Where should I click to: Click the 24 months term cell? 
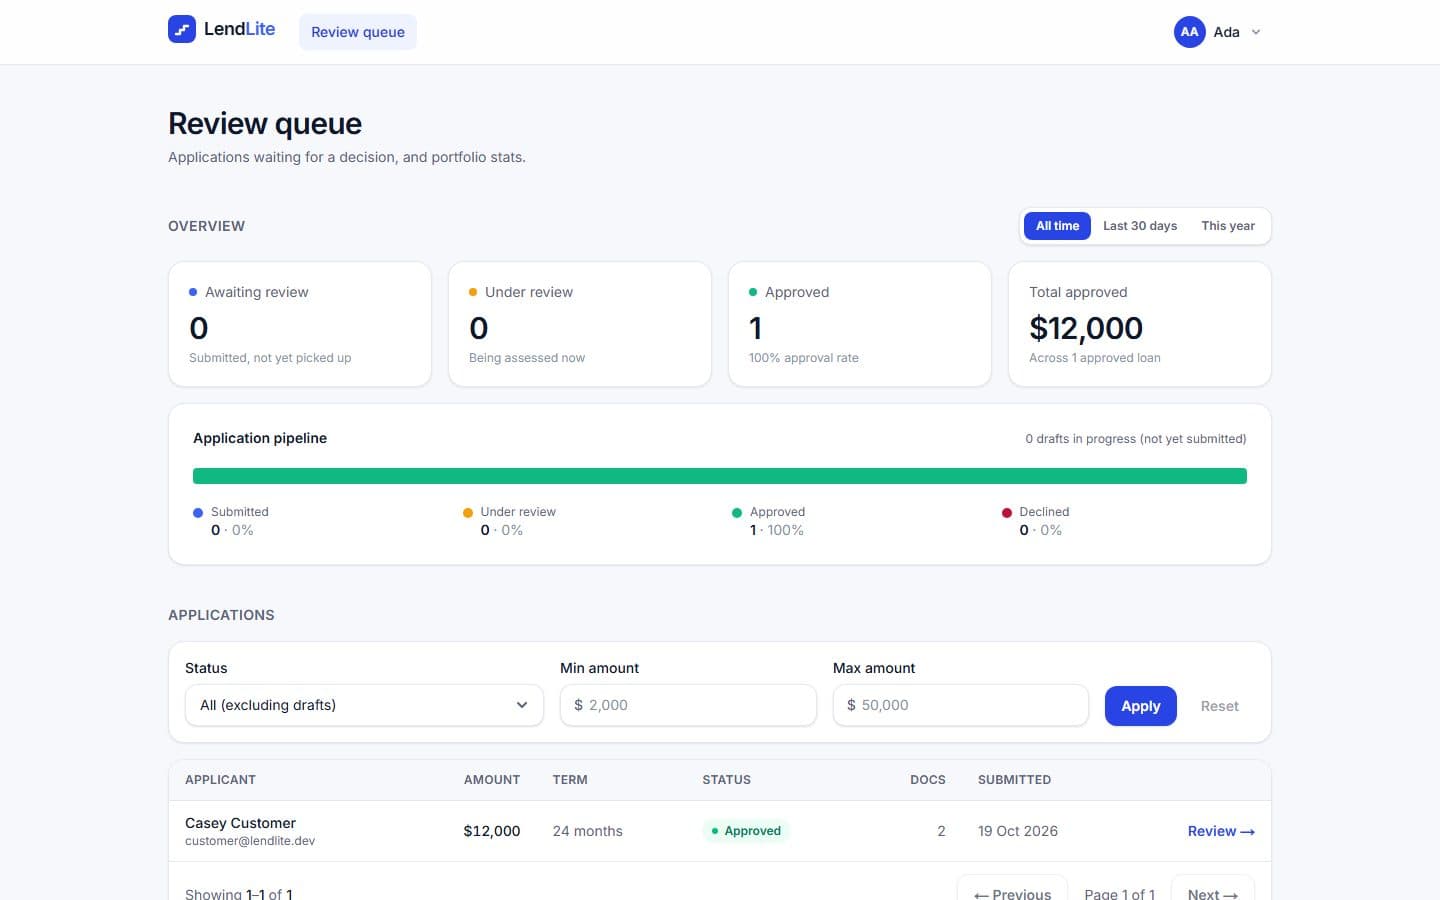click(x=588, y=831)
